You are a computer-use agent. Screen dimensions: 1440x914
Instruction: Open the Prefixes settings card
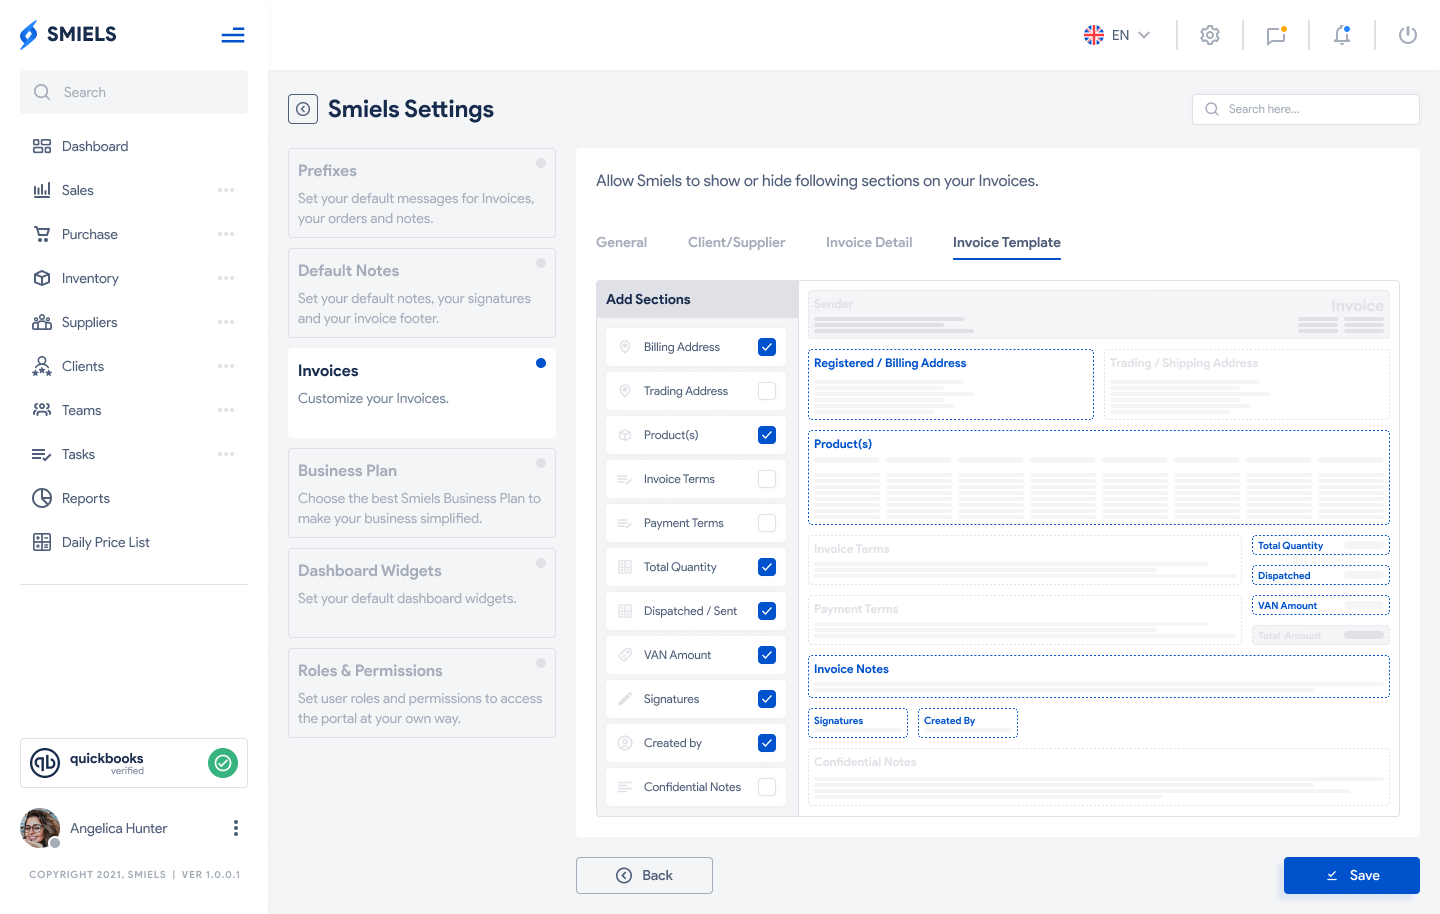pyautogui.click(x=422, y=193)
